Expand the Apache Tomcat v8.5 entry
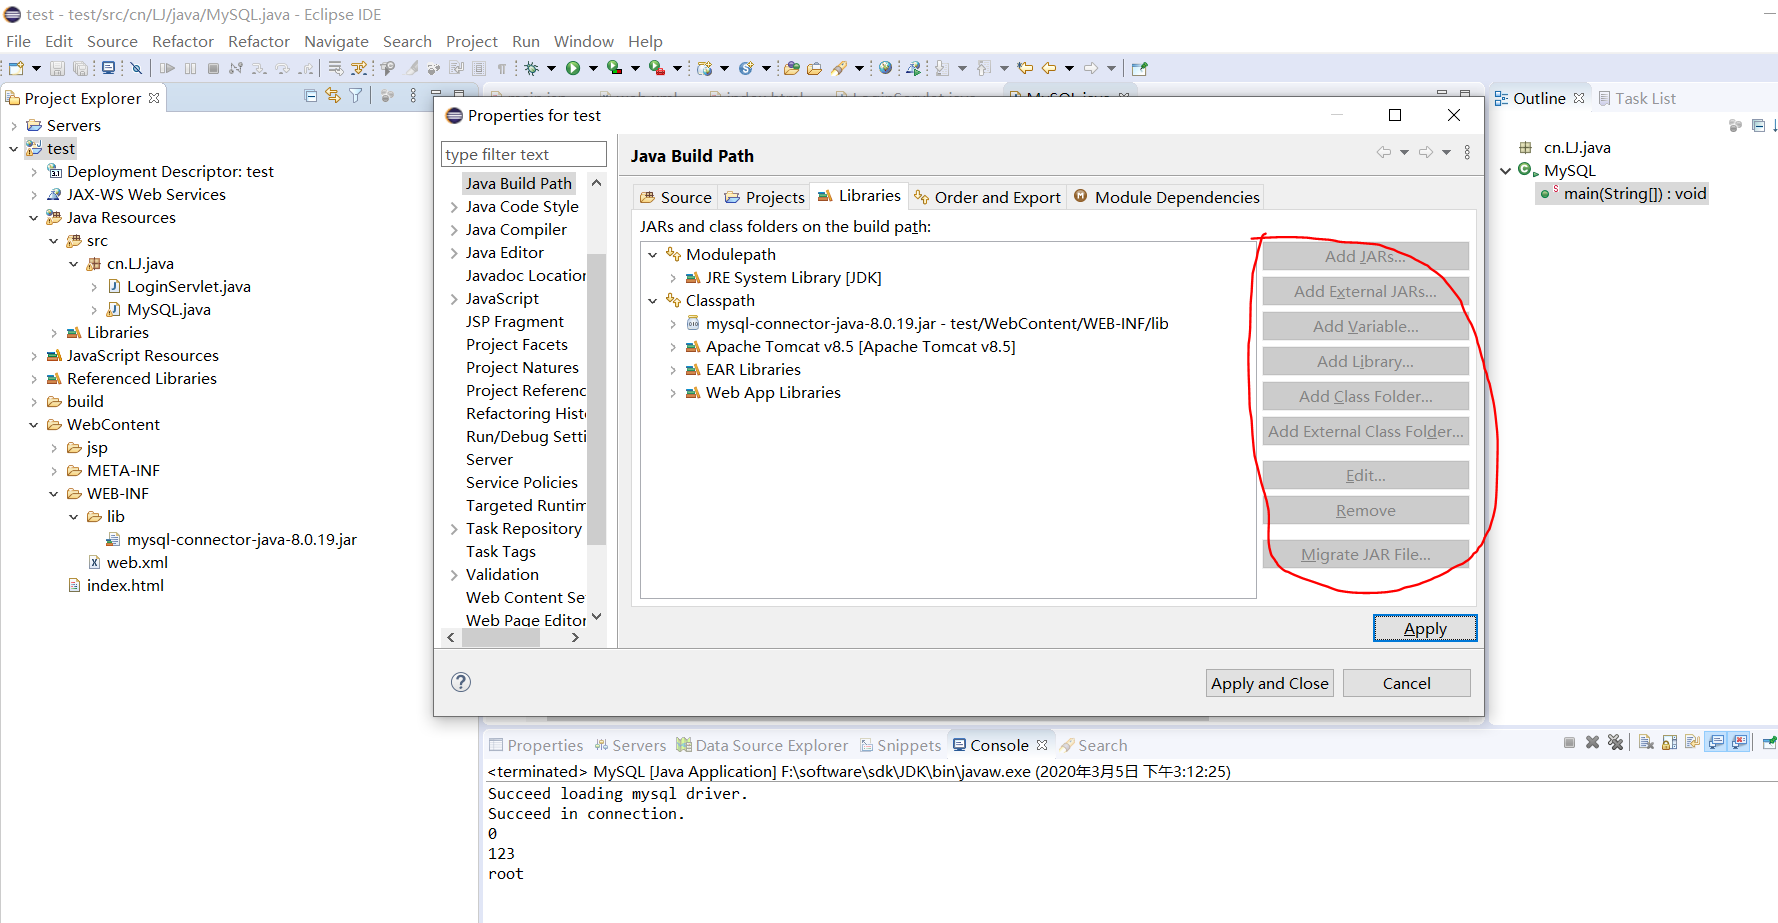The image size is (1778, 923). pyautogui.click(x=673, y=346)
